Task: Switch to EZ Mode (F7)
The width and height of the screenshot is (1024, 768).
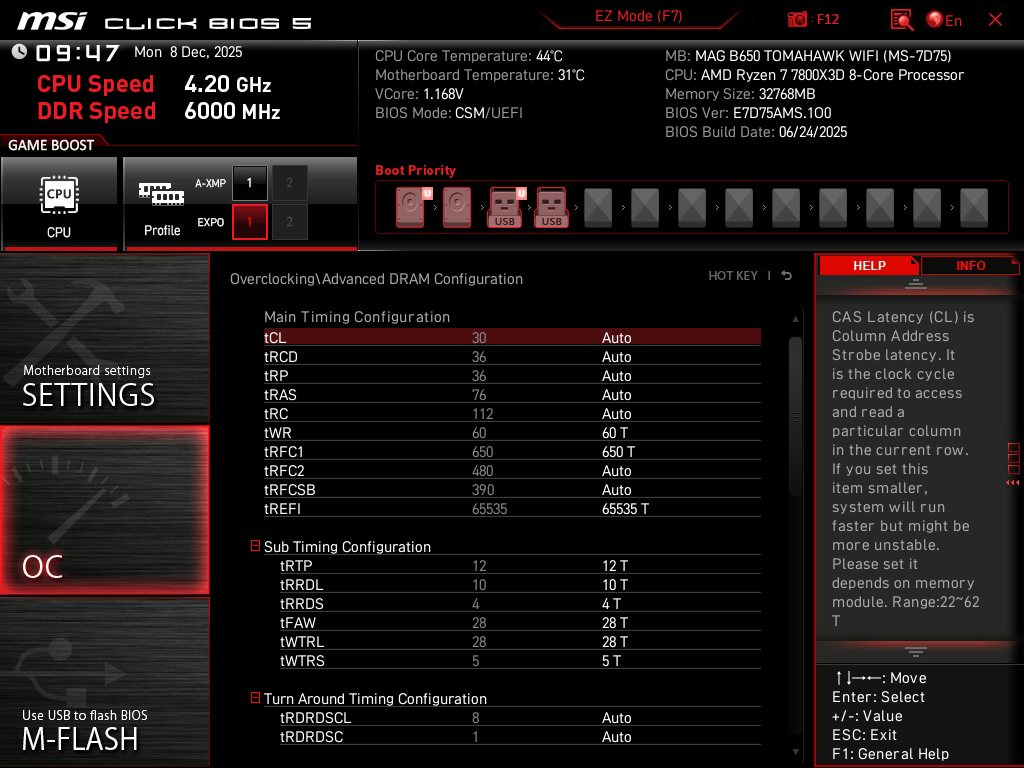Action: 638,16
